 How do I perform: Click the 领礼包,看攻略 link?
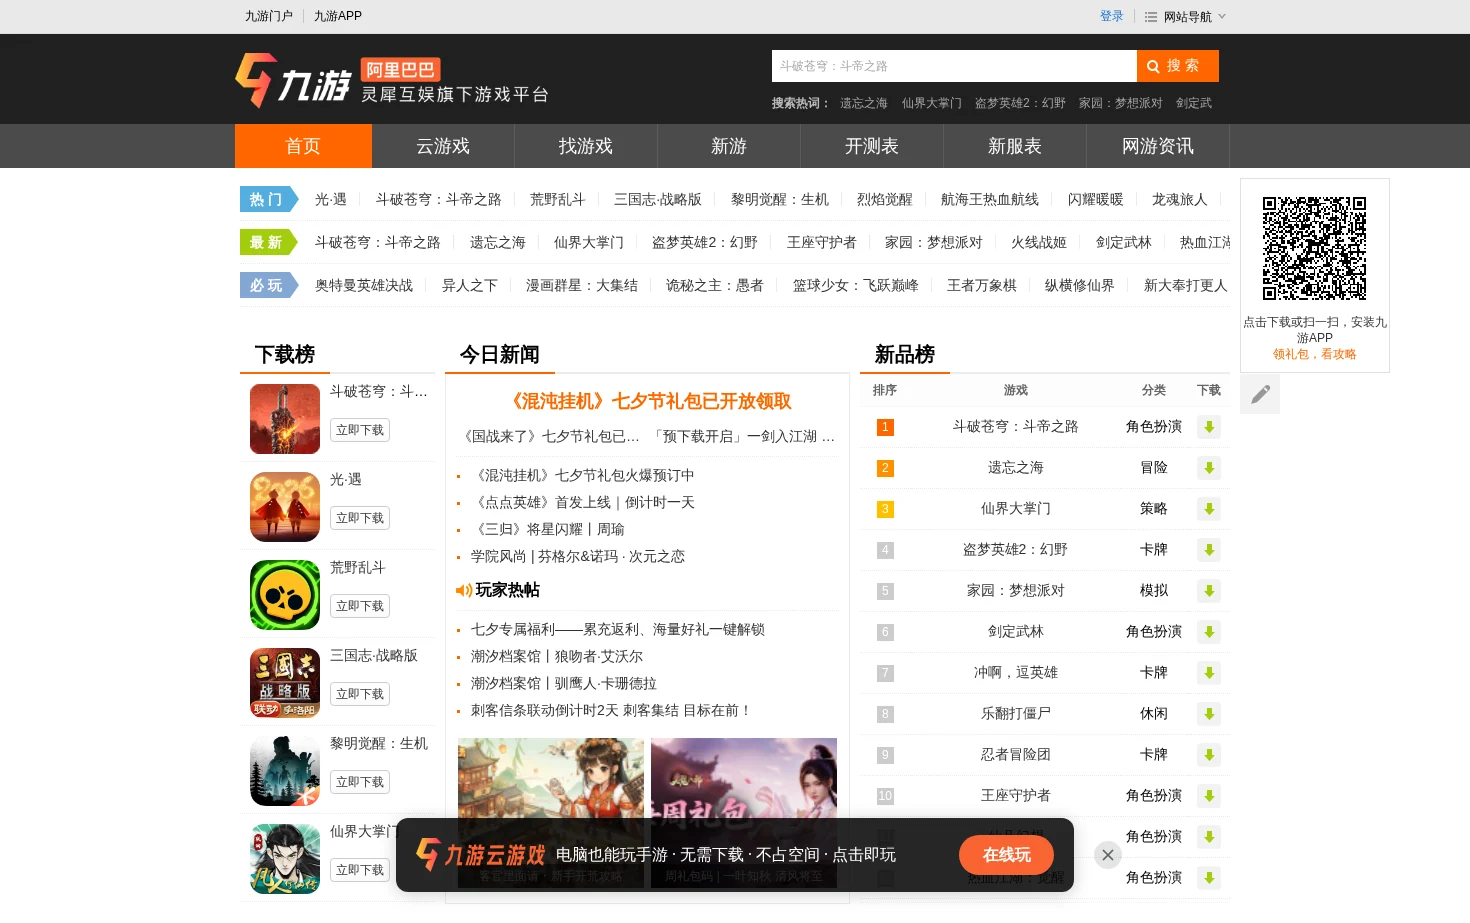point(1314,354)
